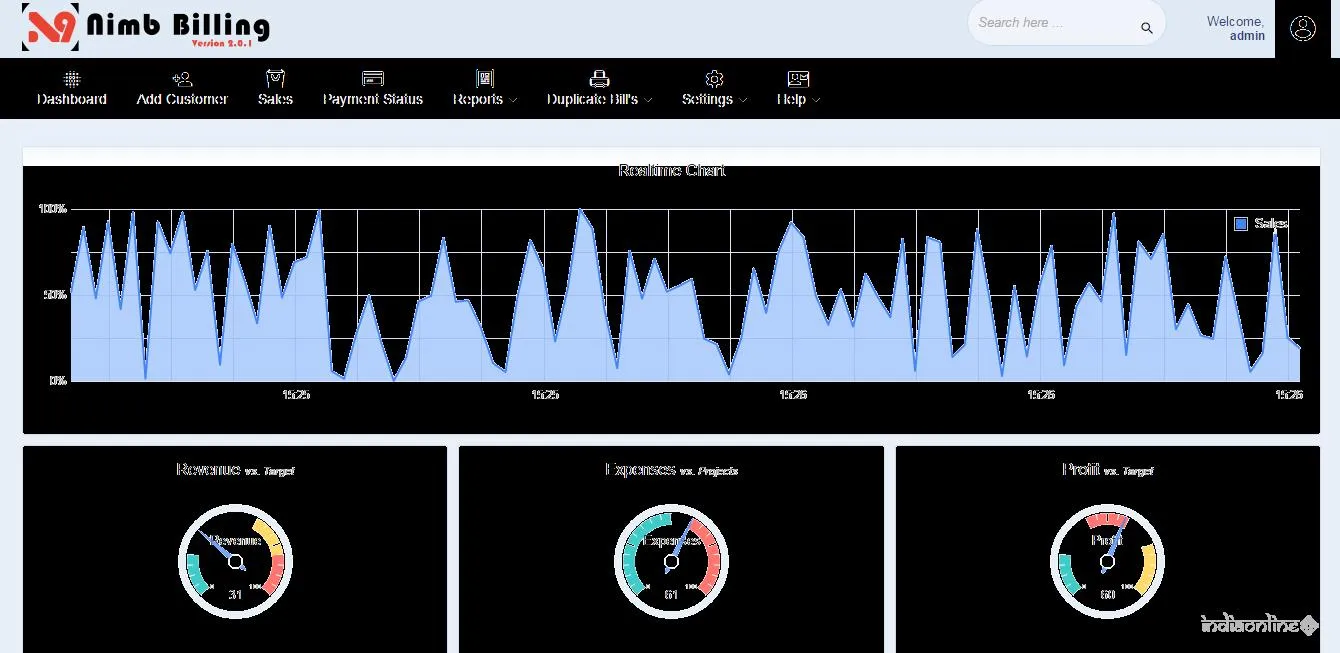The height and width of the screenshot is (653, 1340).
Task: Click the Duplicate Bill's printer icon
Action: (x=599, y=79)
